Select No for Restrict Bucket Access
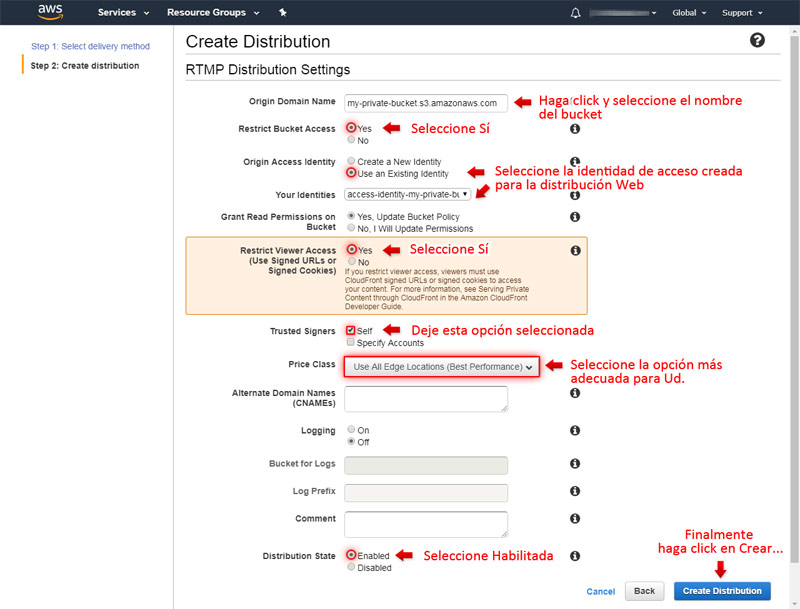Screen dimensions: 800x609 [x=351, y=140]
